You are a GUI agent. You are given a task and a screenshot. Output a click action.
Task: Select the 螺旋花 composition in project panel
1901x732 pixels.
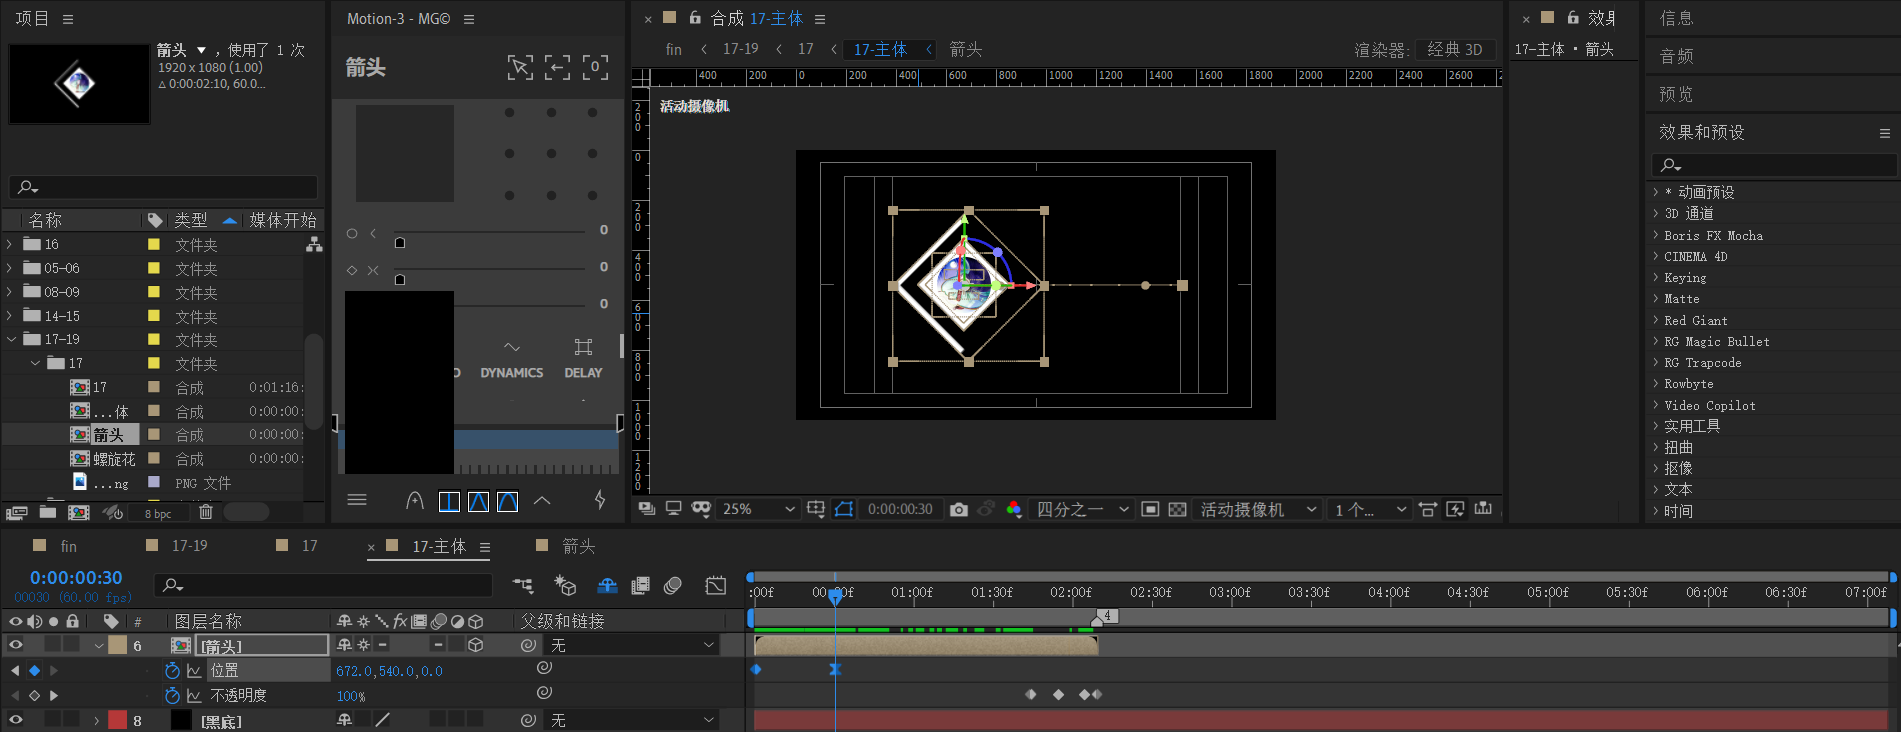(114, 459)
